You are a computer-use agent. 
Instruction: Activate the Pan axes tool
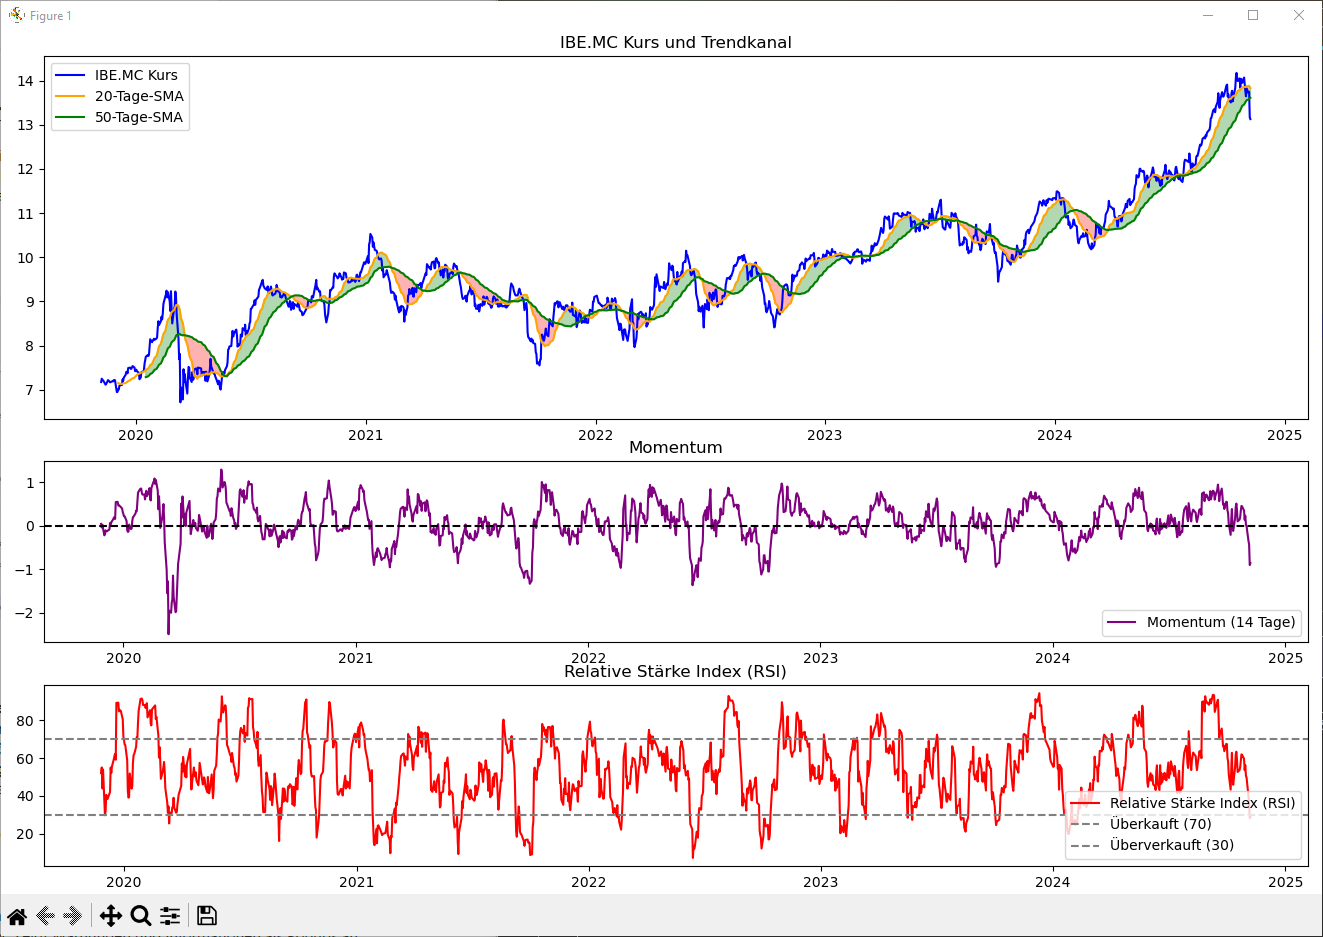[111, 916]
